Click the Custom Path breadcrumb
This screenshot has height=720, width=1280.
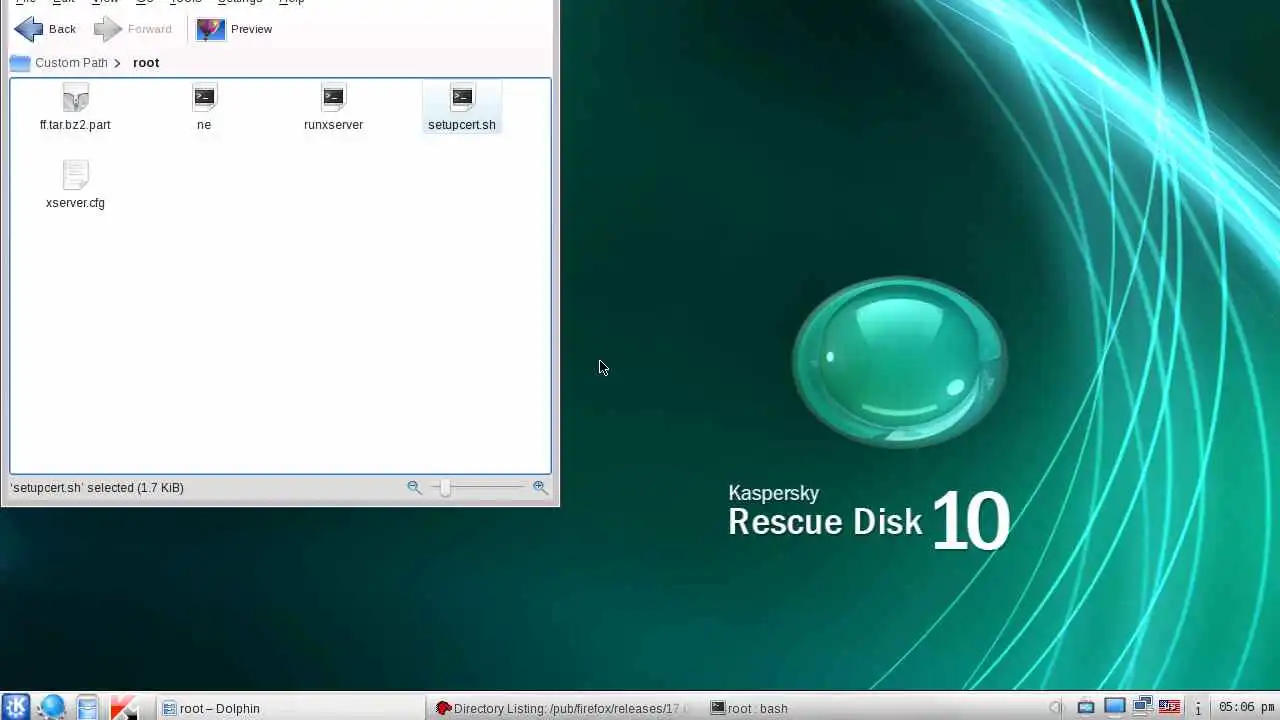pyautogui.click(x=71, y=62)
